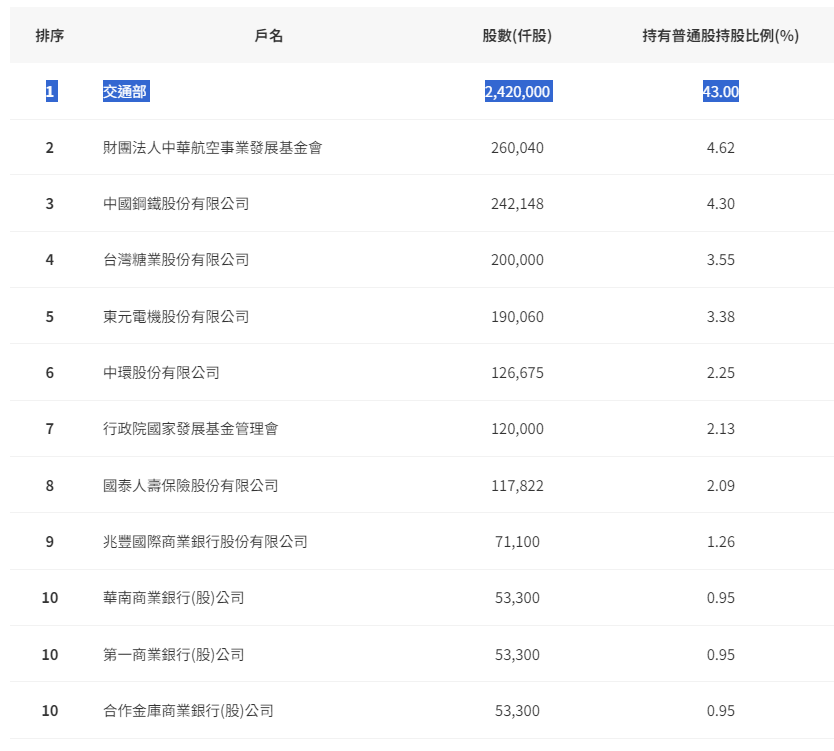Click the share count 126,675
Screen dimensions: 834x751
(517, 372)
